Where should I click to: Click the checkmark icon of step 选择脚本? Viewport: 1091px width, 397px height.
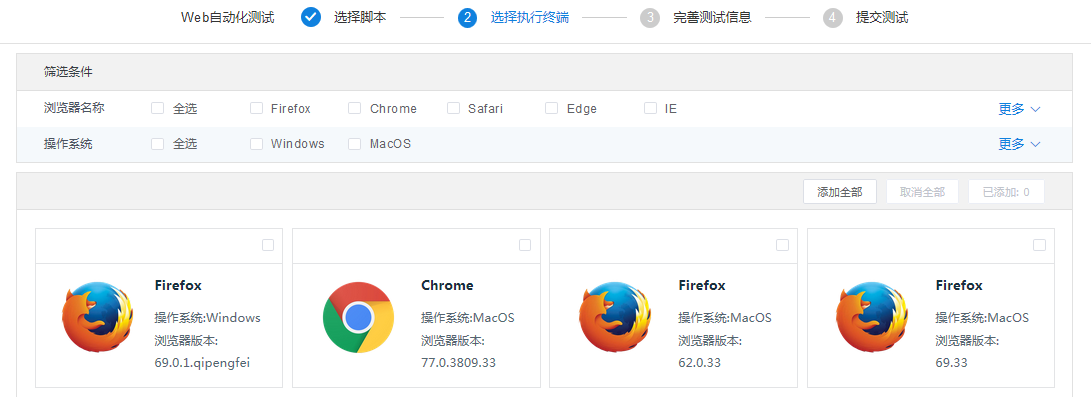tap(311, 17)
